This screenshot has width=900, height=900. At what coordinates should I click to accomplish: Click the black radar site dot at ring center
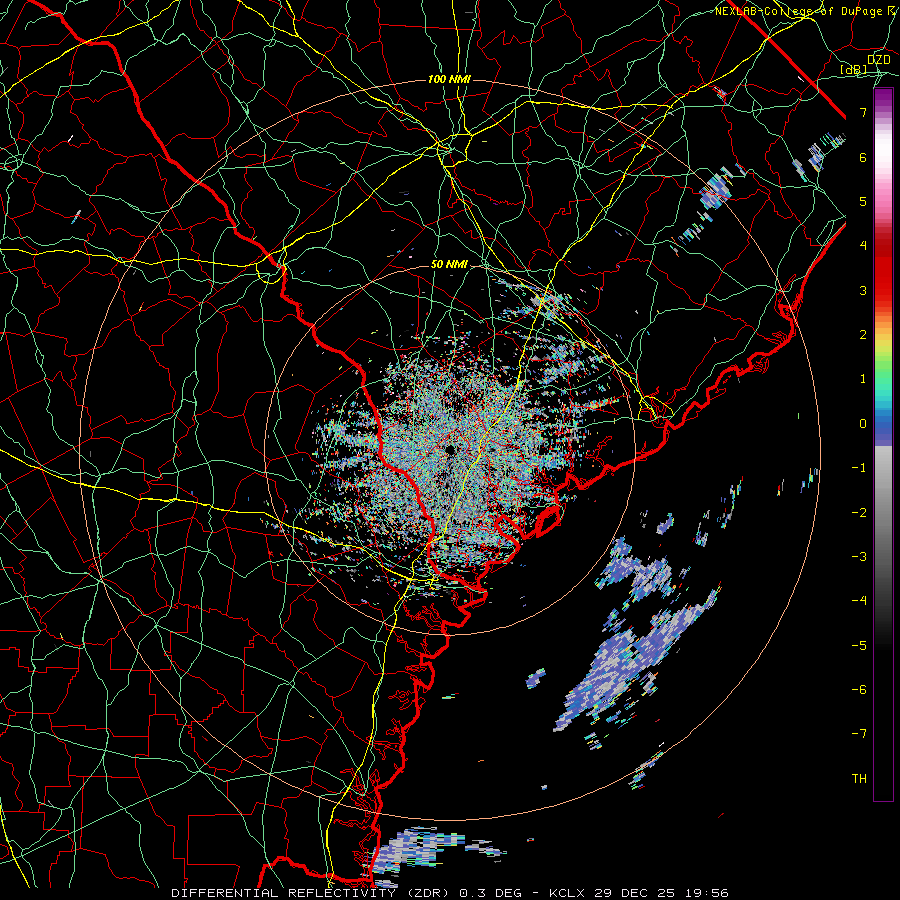[x=449, y=449]
